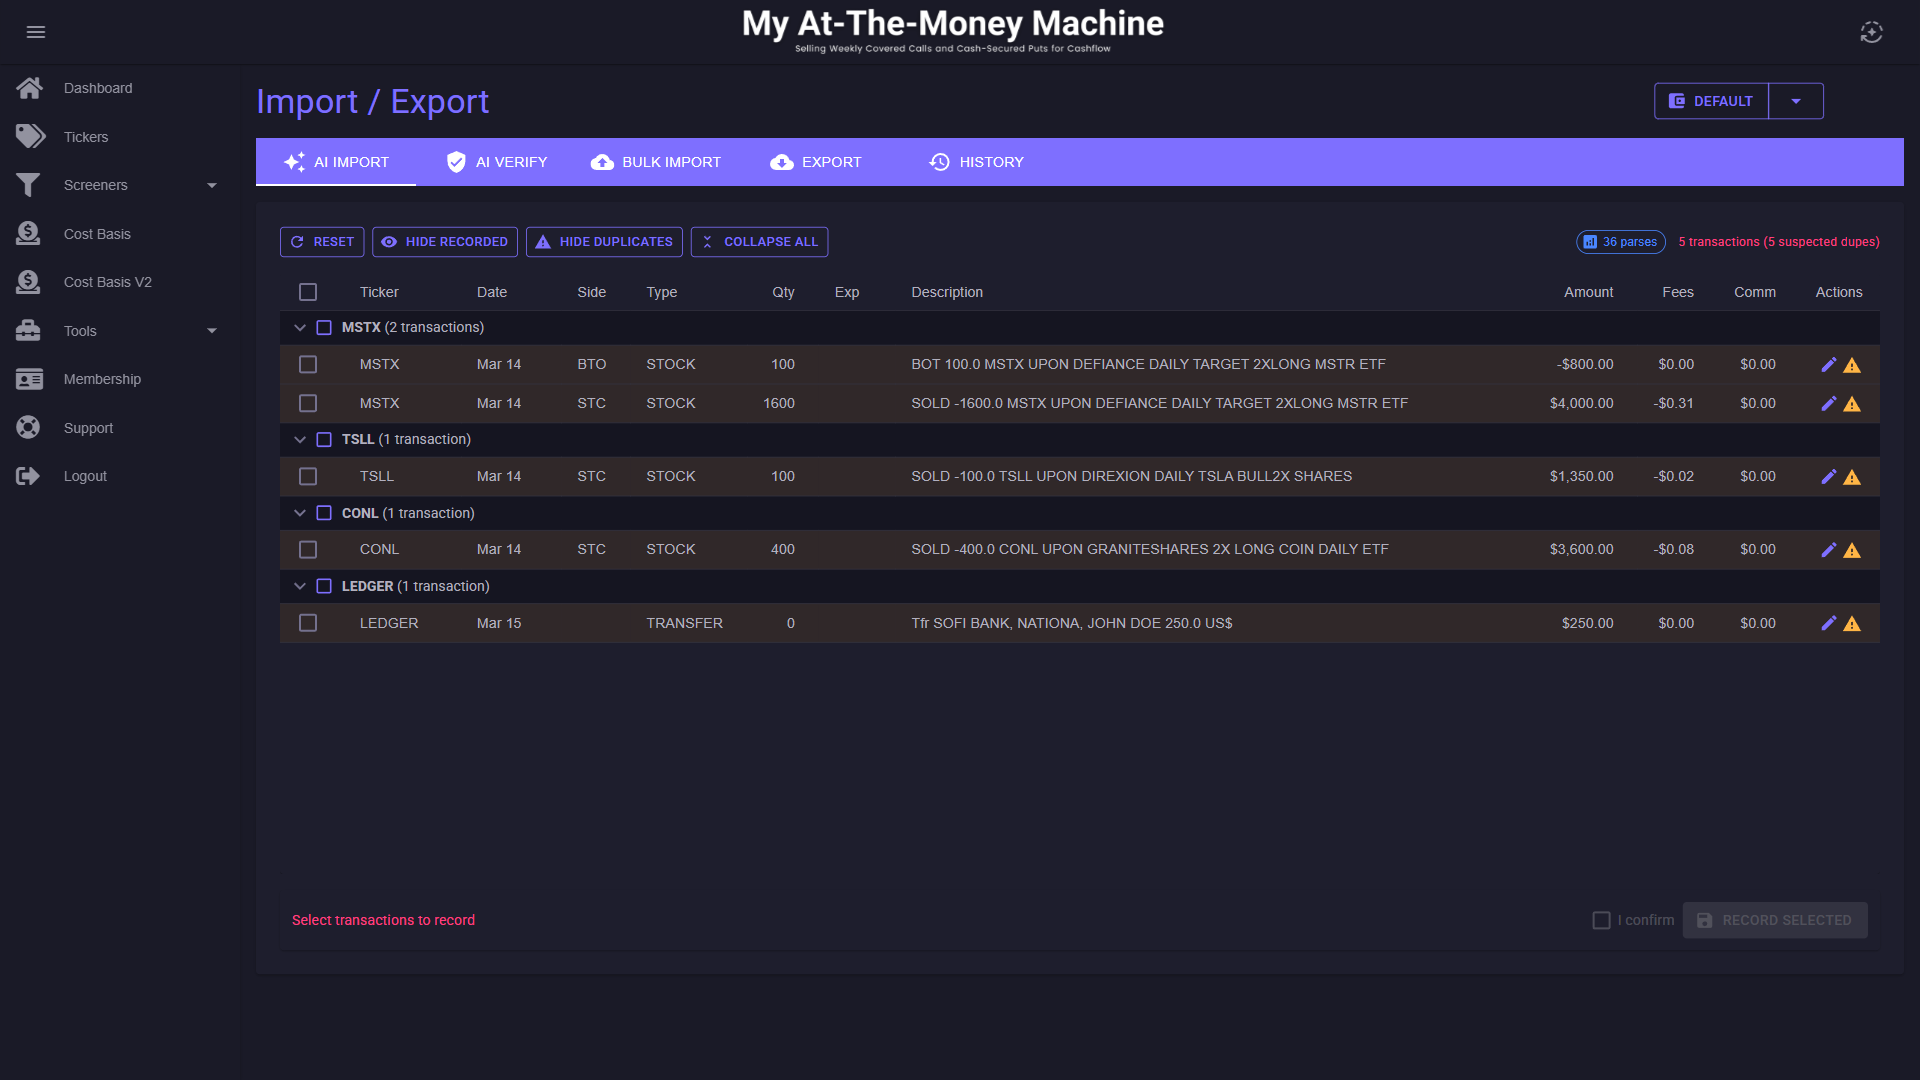Click the Membership card icon
This screenshot has height=1080, width=1920.
pos(29,379)
